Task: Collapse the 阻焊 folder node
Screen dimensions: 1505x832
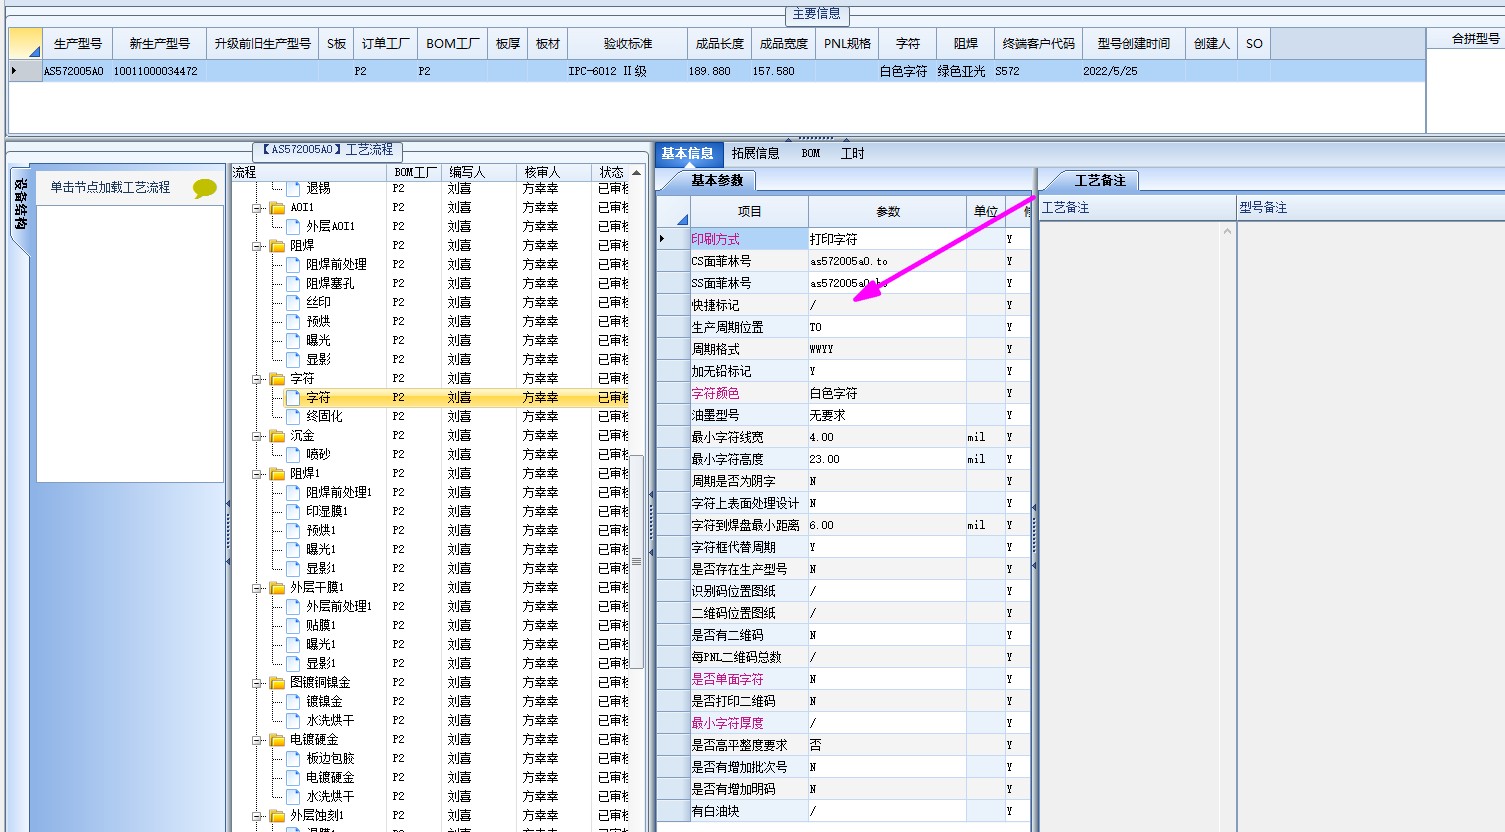Action: coord(257,246)
